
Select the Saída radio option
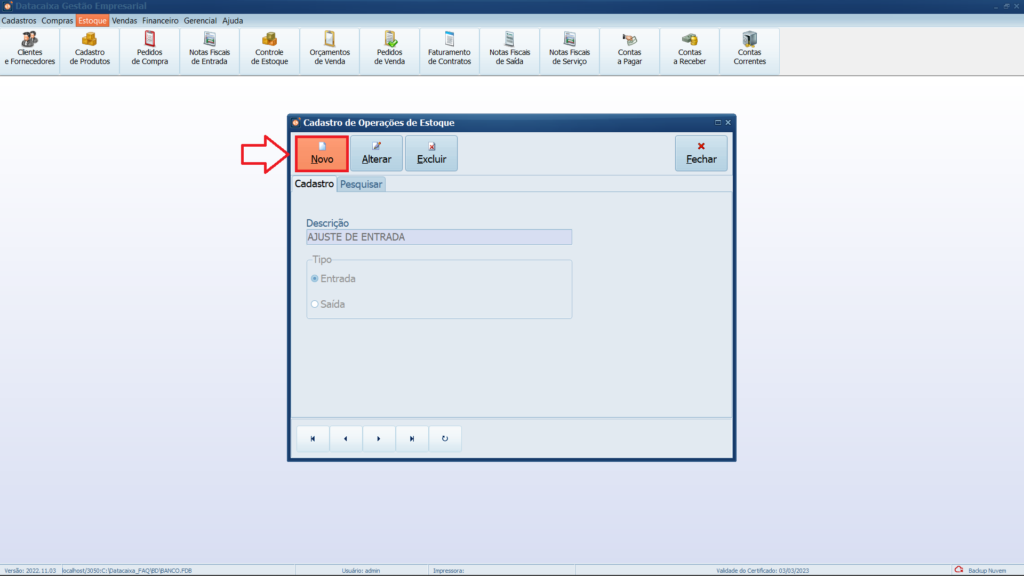click(315, 304)
